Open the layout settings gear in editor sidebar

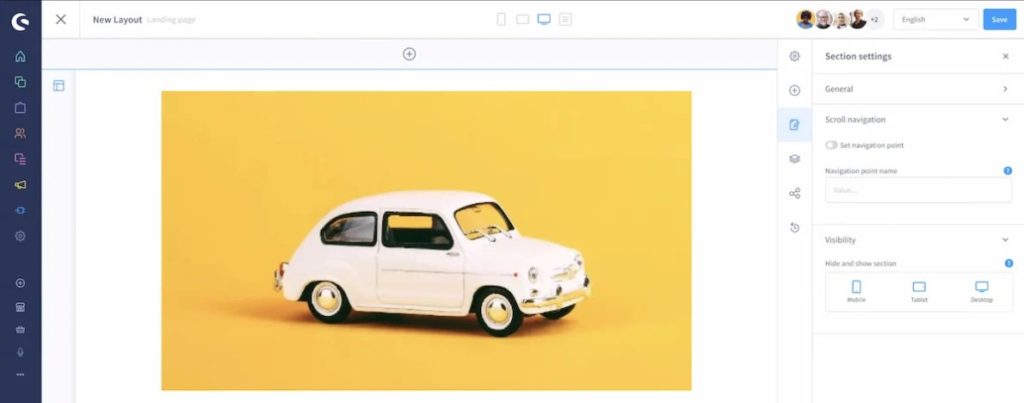coord(794,56)
